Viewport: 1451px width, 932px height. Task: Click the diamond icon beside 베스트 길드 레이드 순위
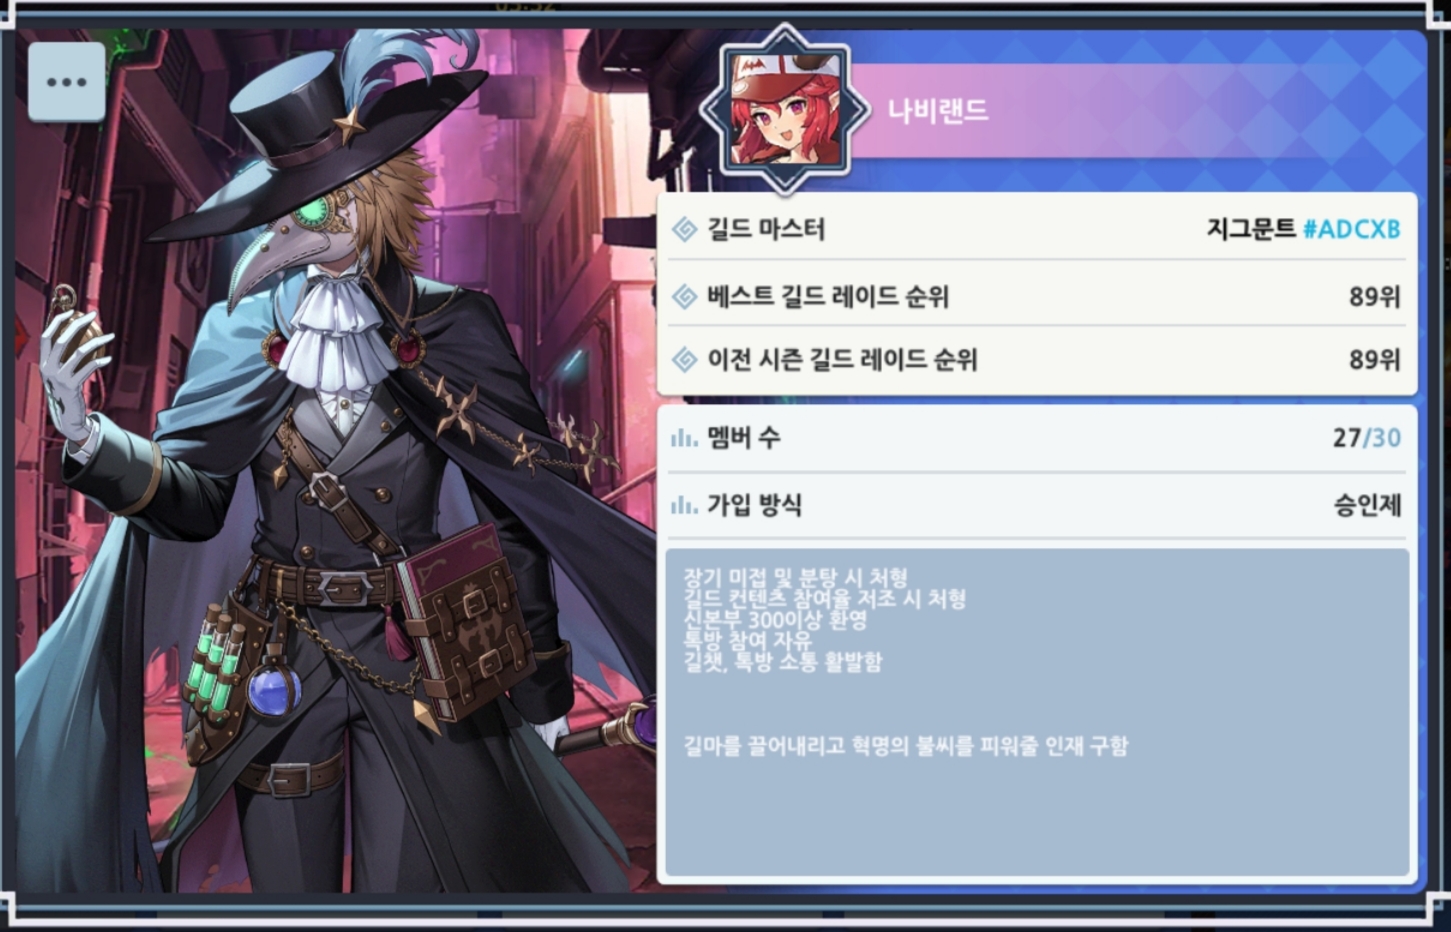coord(685,296)
